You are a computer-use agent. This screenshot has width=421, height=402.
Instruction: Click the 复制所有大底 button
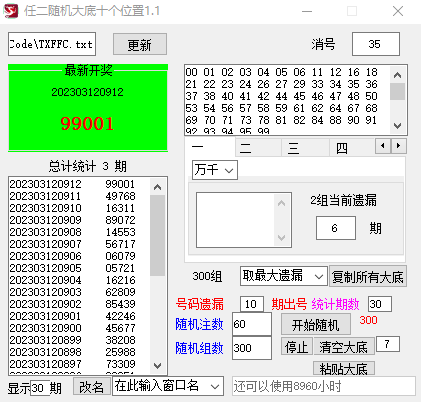click(368, 276)
